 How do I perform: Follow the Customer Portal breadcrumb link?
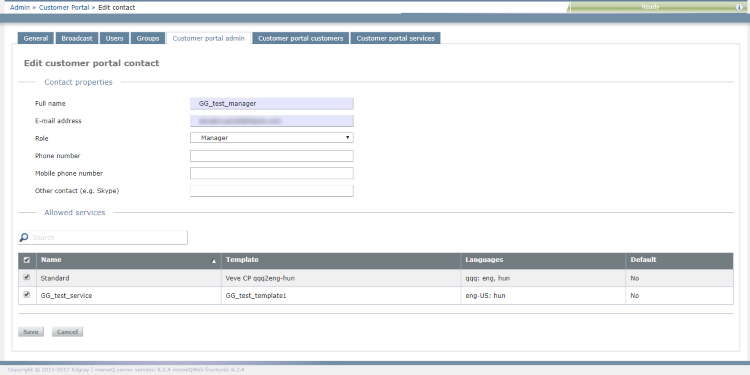point(64,8)
